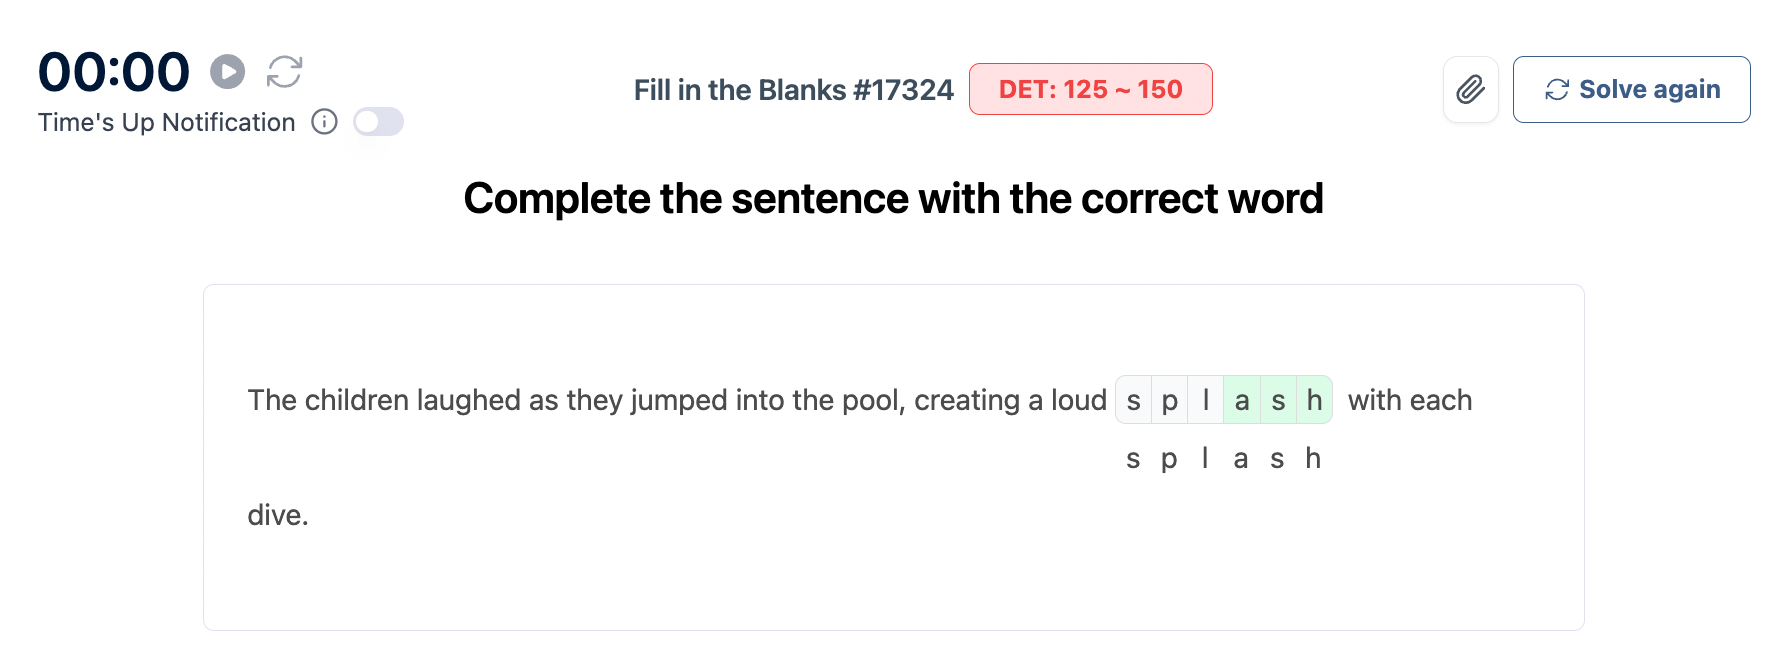Click the Fill in the Blanks #17324 title

[793, 90]
